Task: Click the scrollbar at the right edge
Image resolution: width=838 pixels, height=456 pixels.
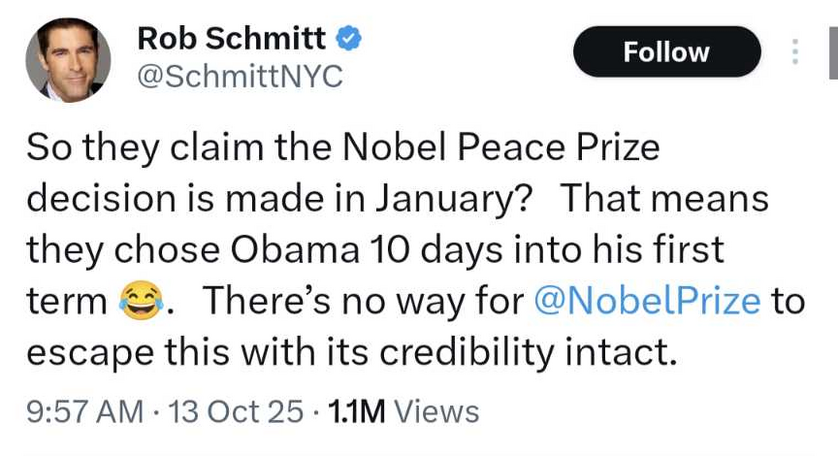Action: point(832,52)
